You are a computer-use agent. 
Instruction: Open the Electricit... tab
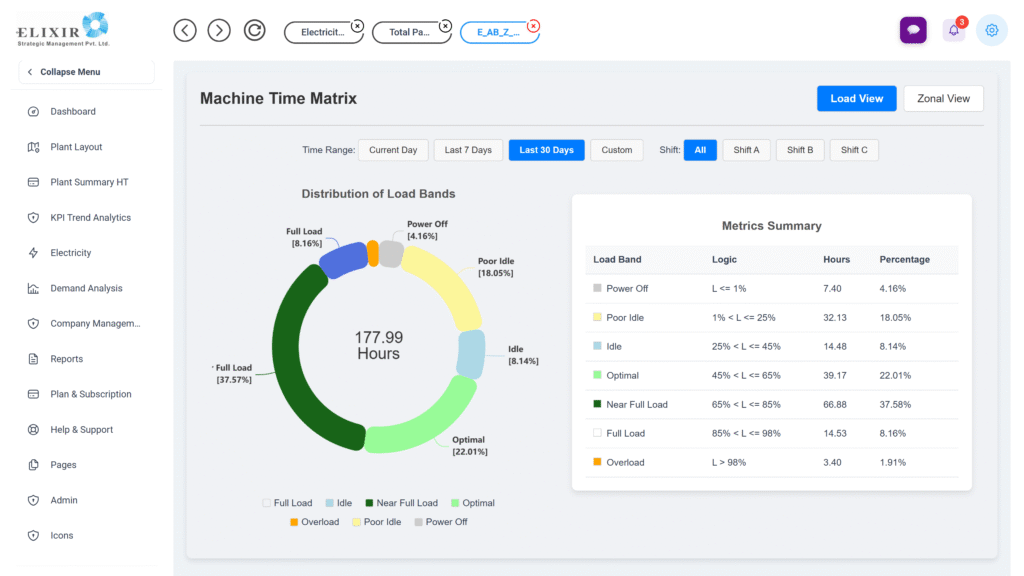(322, 33)
